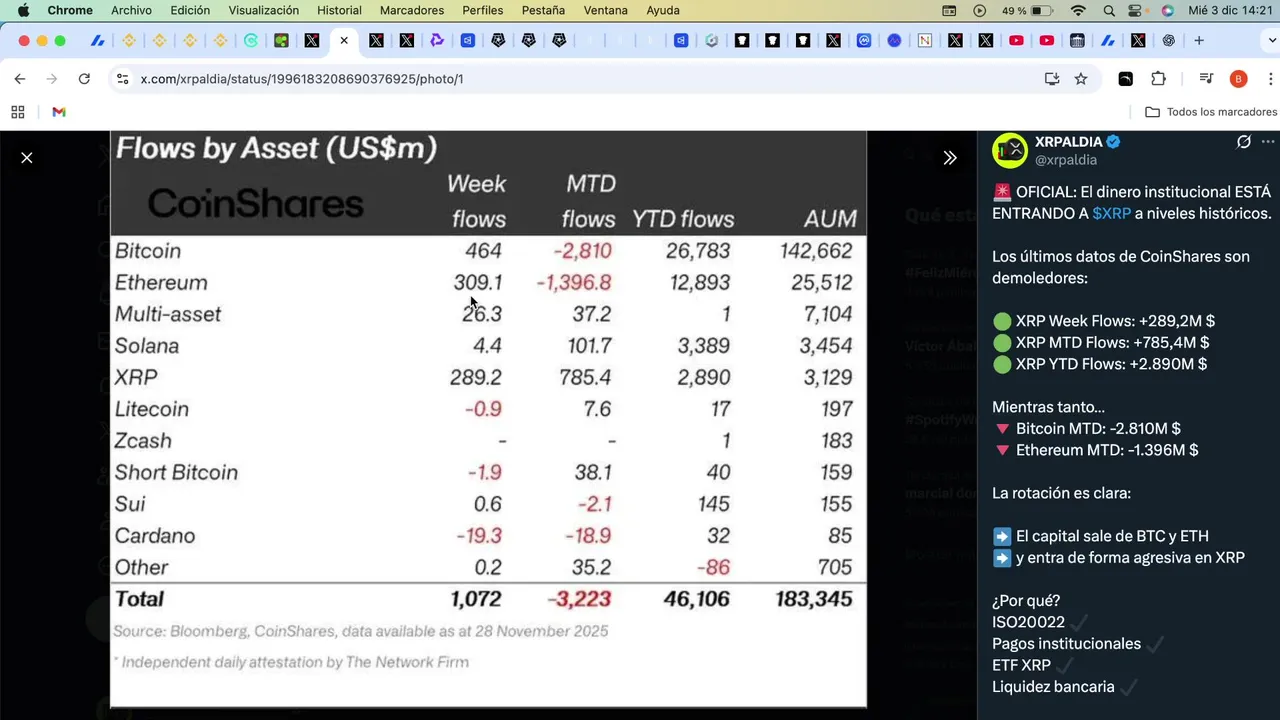Click the install app icon in address bar

click(1052, 79)
